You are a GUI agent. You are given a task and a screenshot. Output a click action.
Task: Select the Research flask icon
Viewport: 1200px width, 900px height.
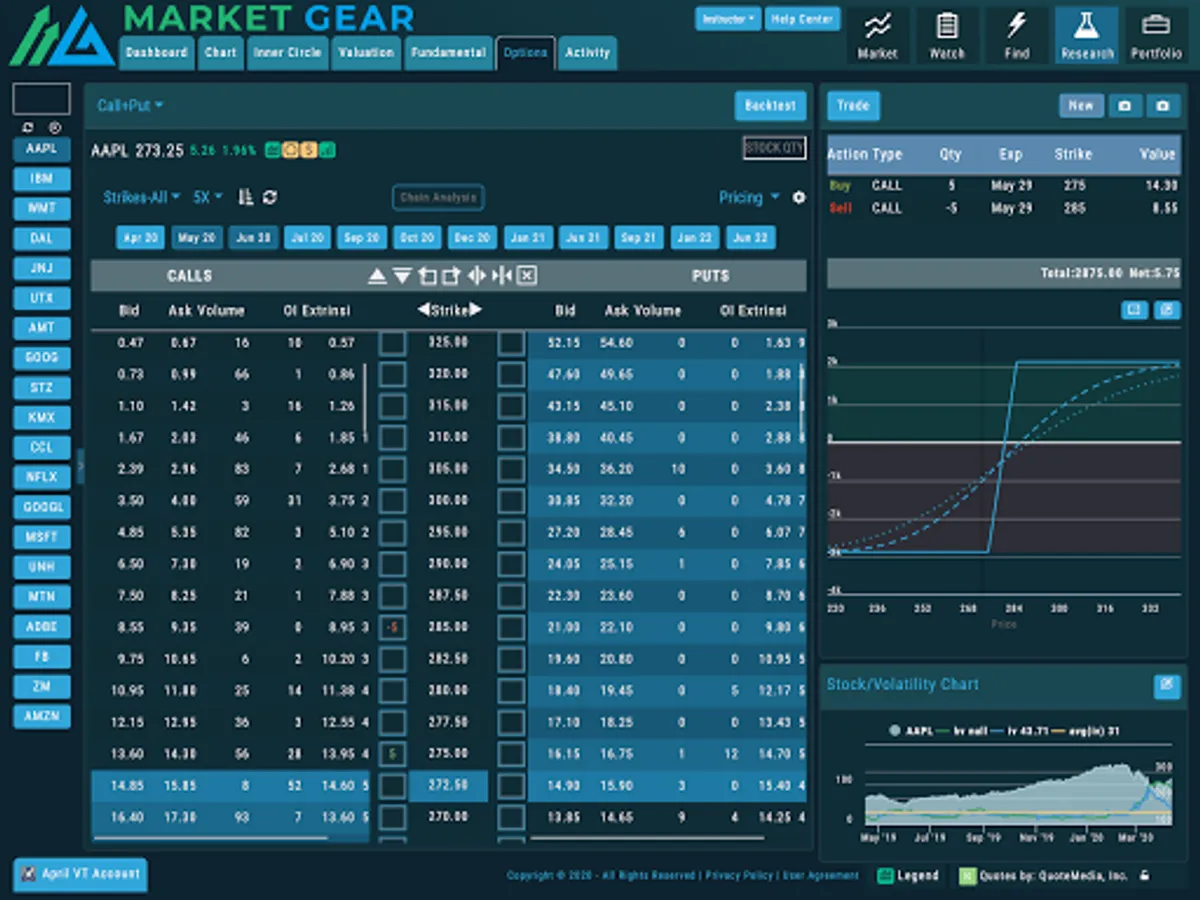click(x=1087, y=36)
